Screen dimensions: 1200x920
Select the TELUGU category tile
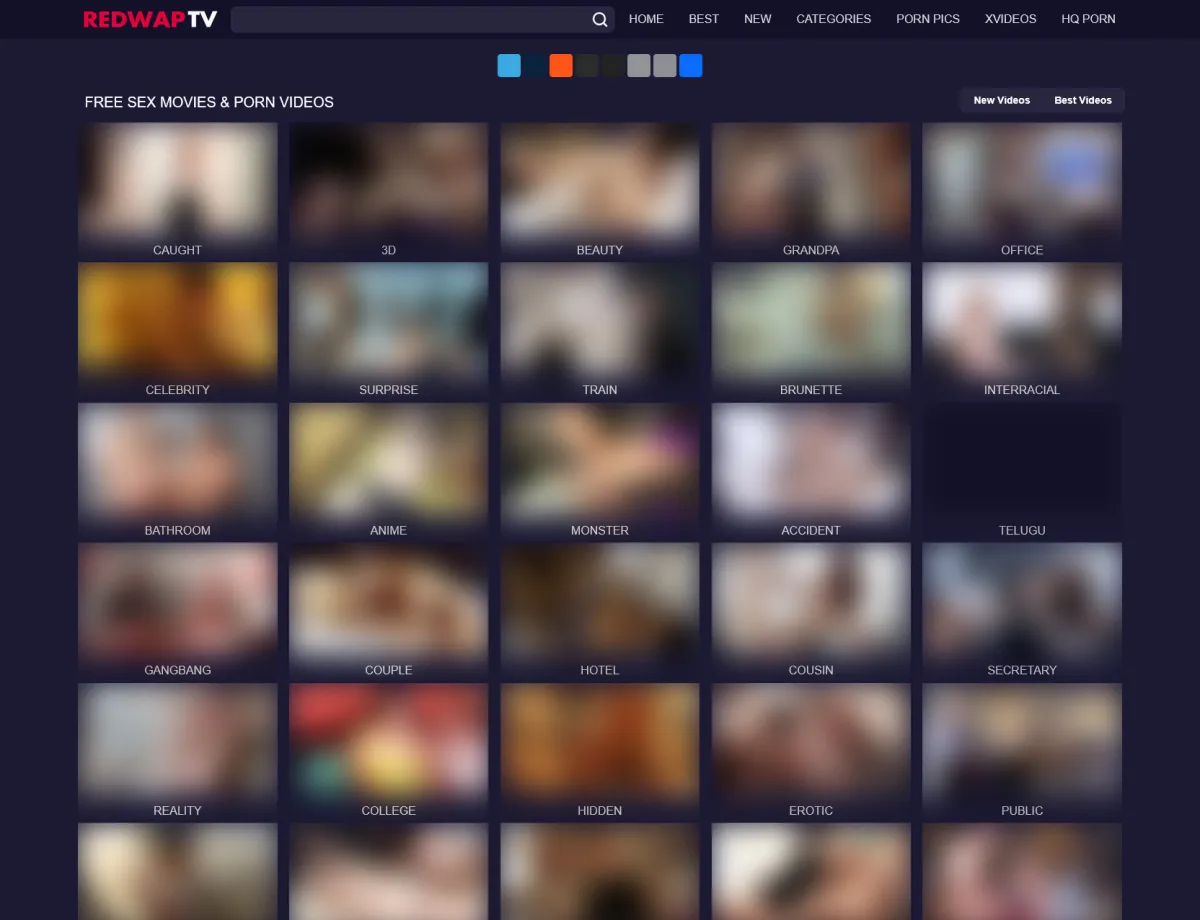(x=1021, y=465)
